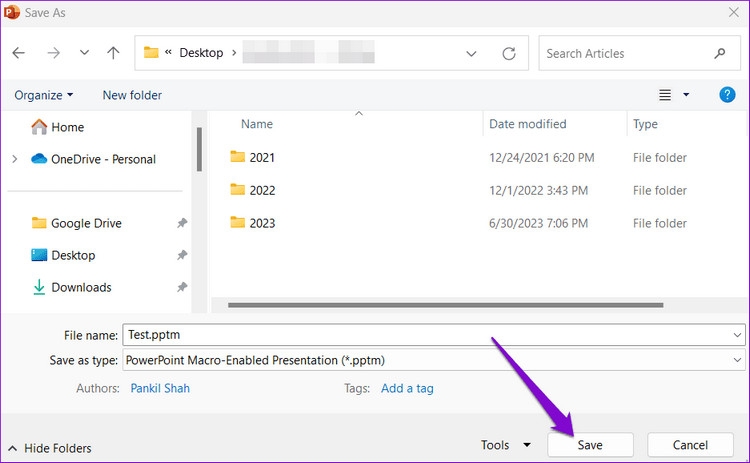Open the Save as type combo box

tap(434, 360)
